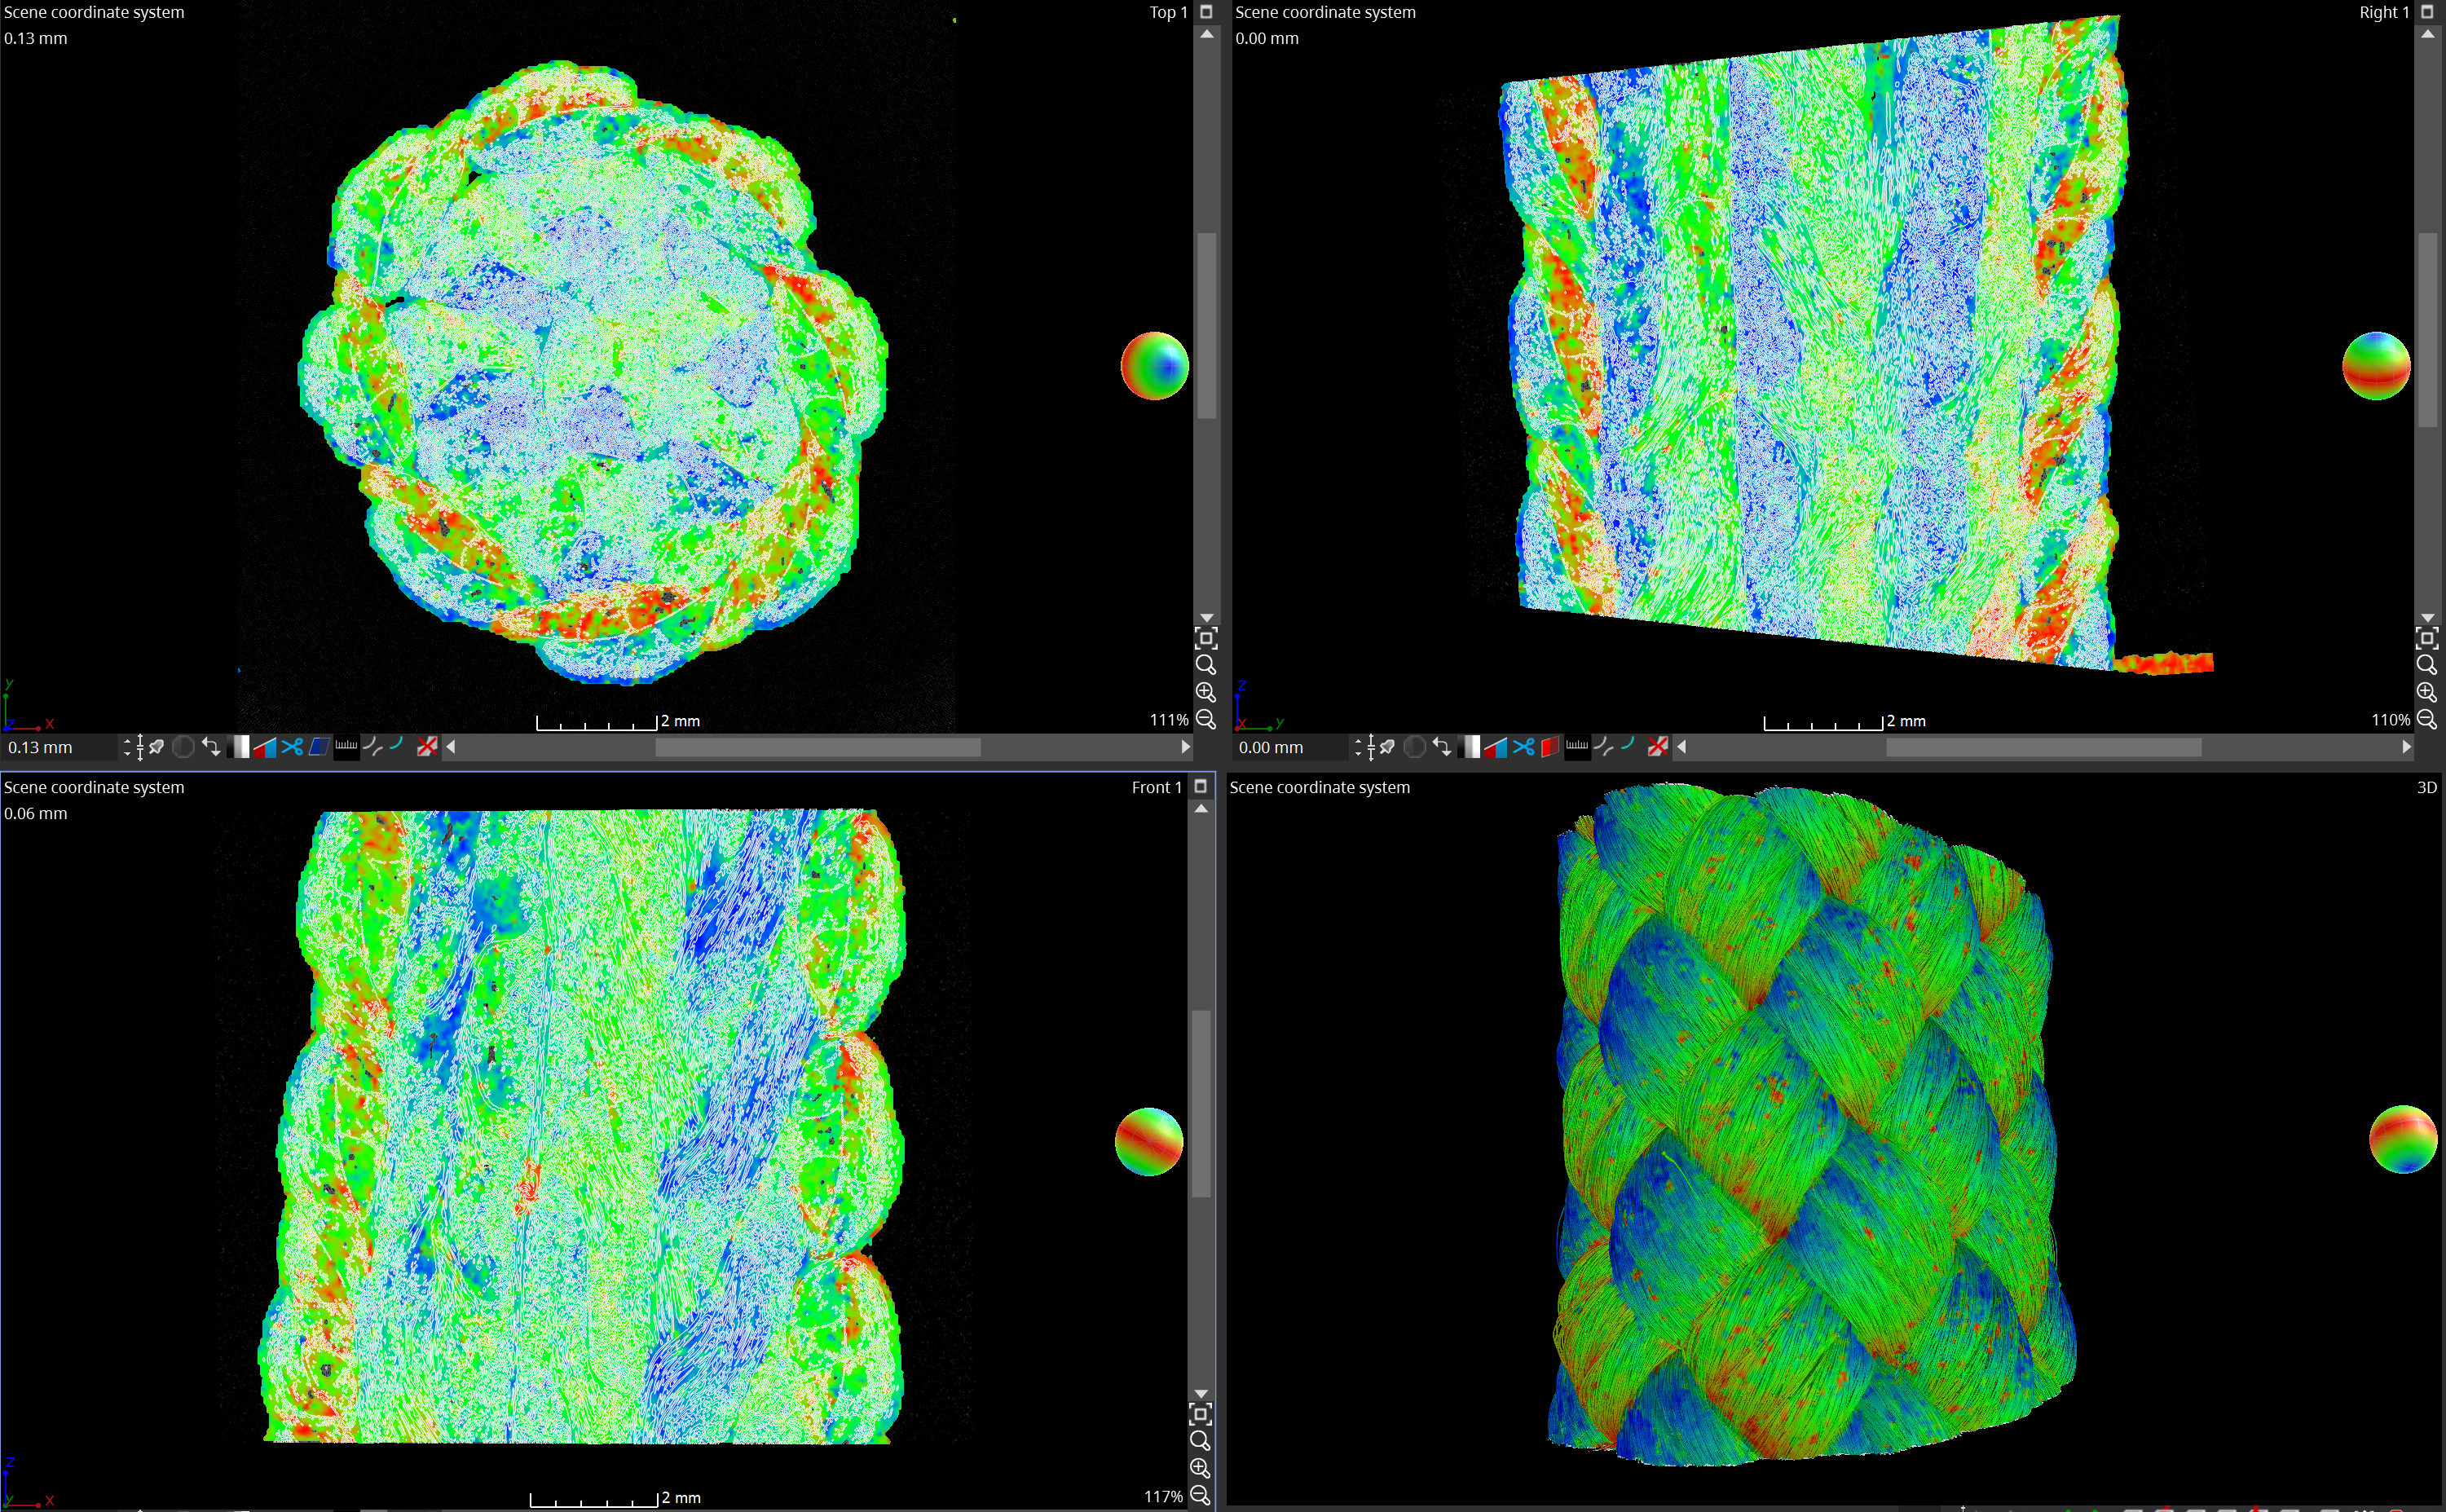Click the red-blue color ramp icon in Right view
Image resolution: width=2446 pixels, height=1512 pixels.
click(x=1496, y=747)
